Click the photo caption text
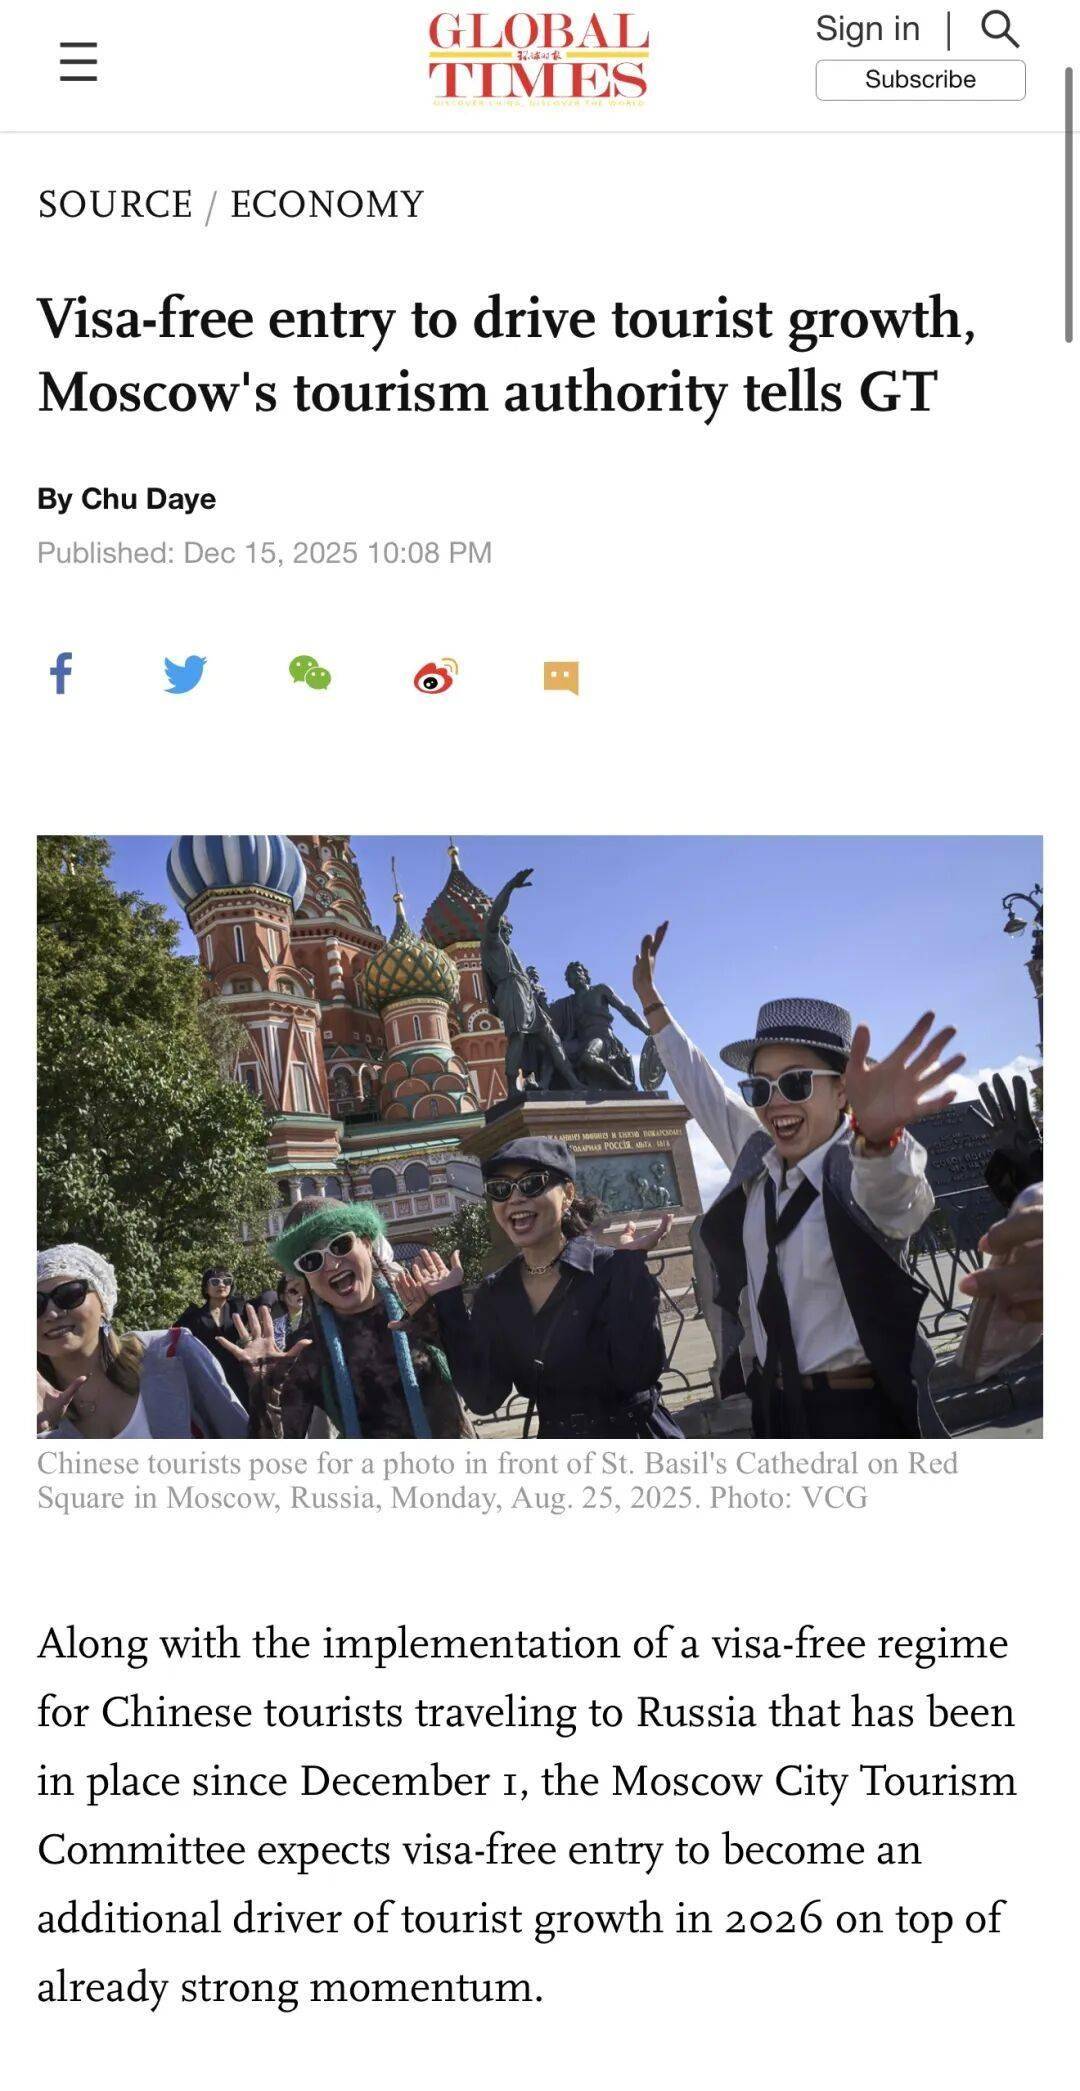Screen dimensions: 1080x2091 pyautogui.click(x=498, y=1480)
